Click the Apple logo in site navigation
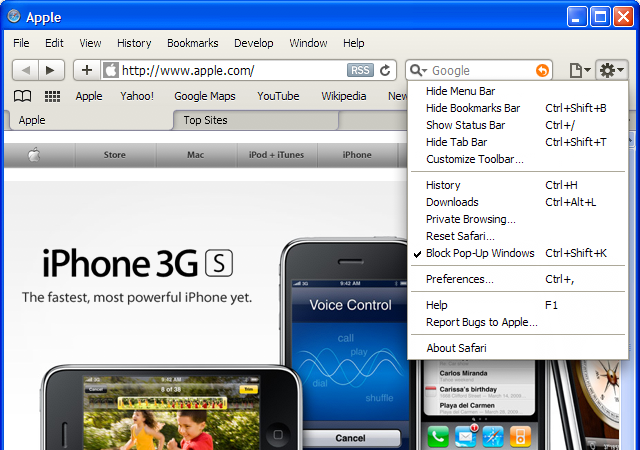This screenshot has width=640, height=450. click(34, 155)
